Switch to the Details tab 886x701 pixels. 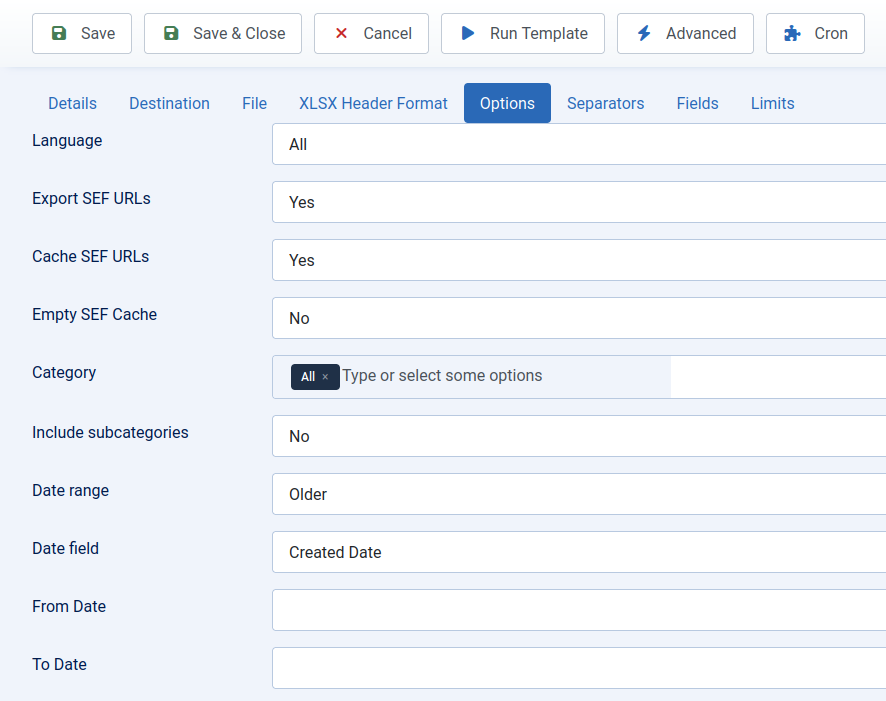[x=71, y=103]
